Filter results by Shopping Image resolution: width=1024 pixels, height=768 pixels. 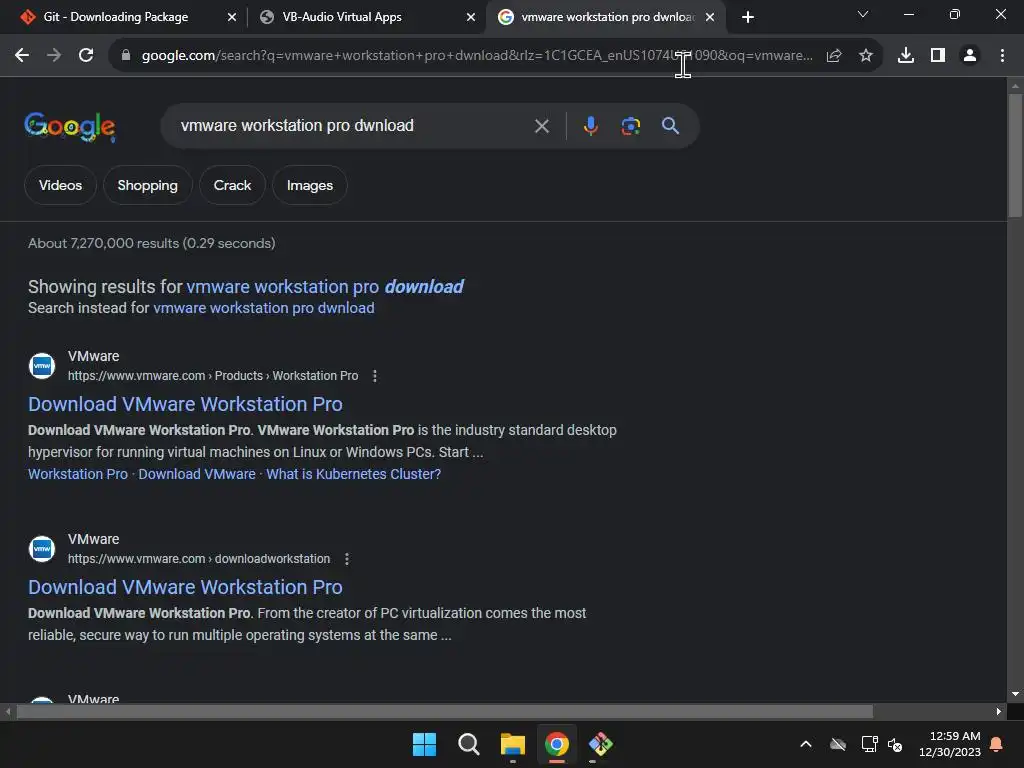tap(148, 185)
